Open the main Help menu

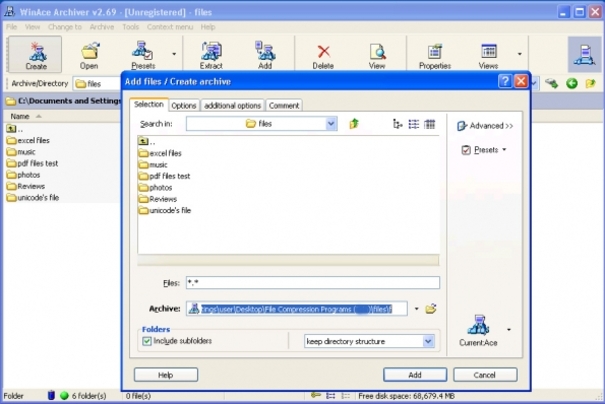(x=208, y=27)
